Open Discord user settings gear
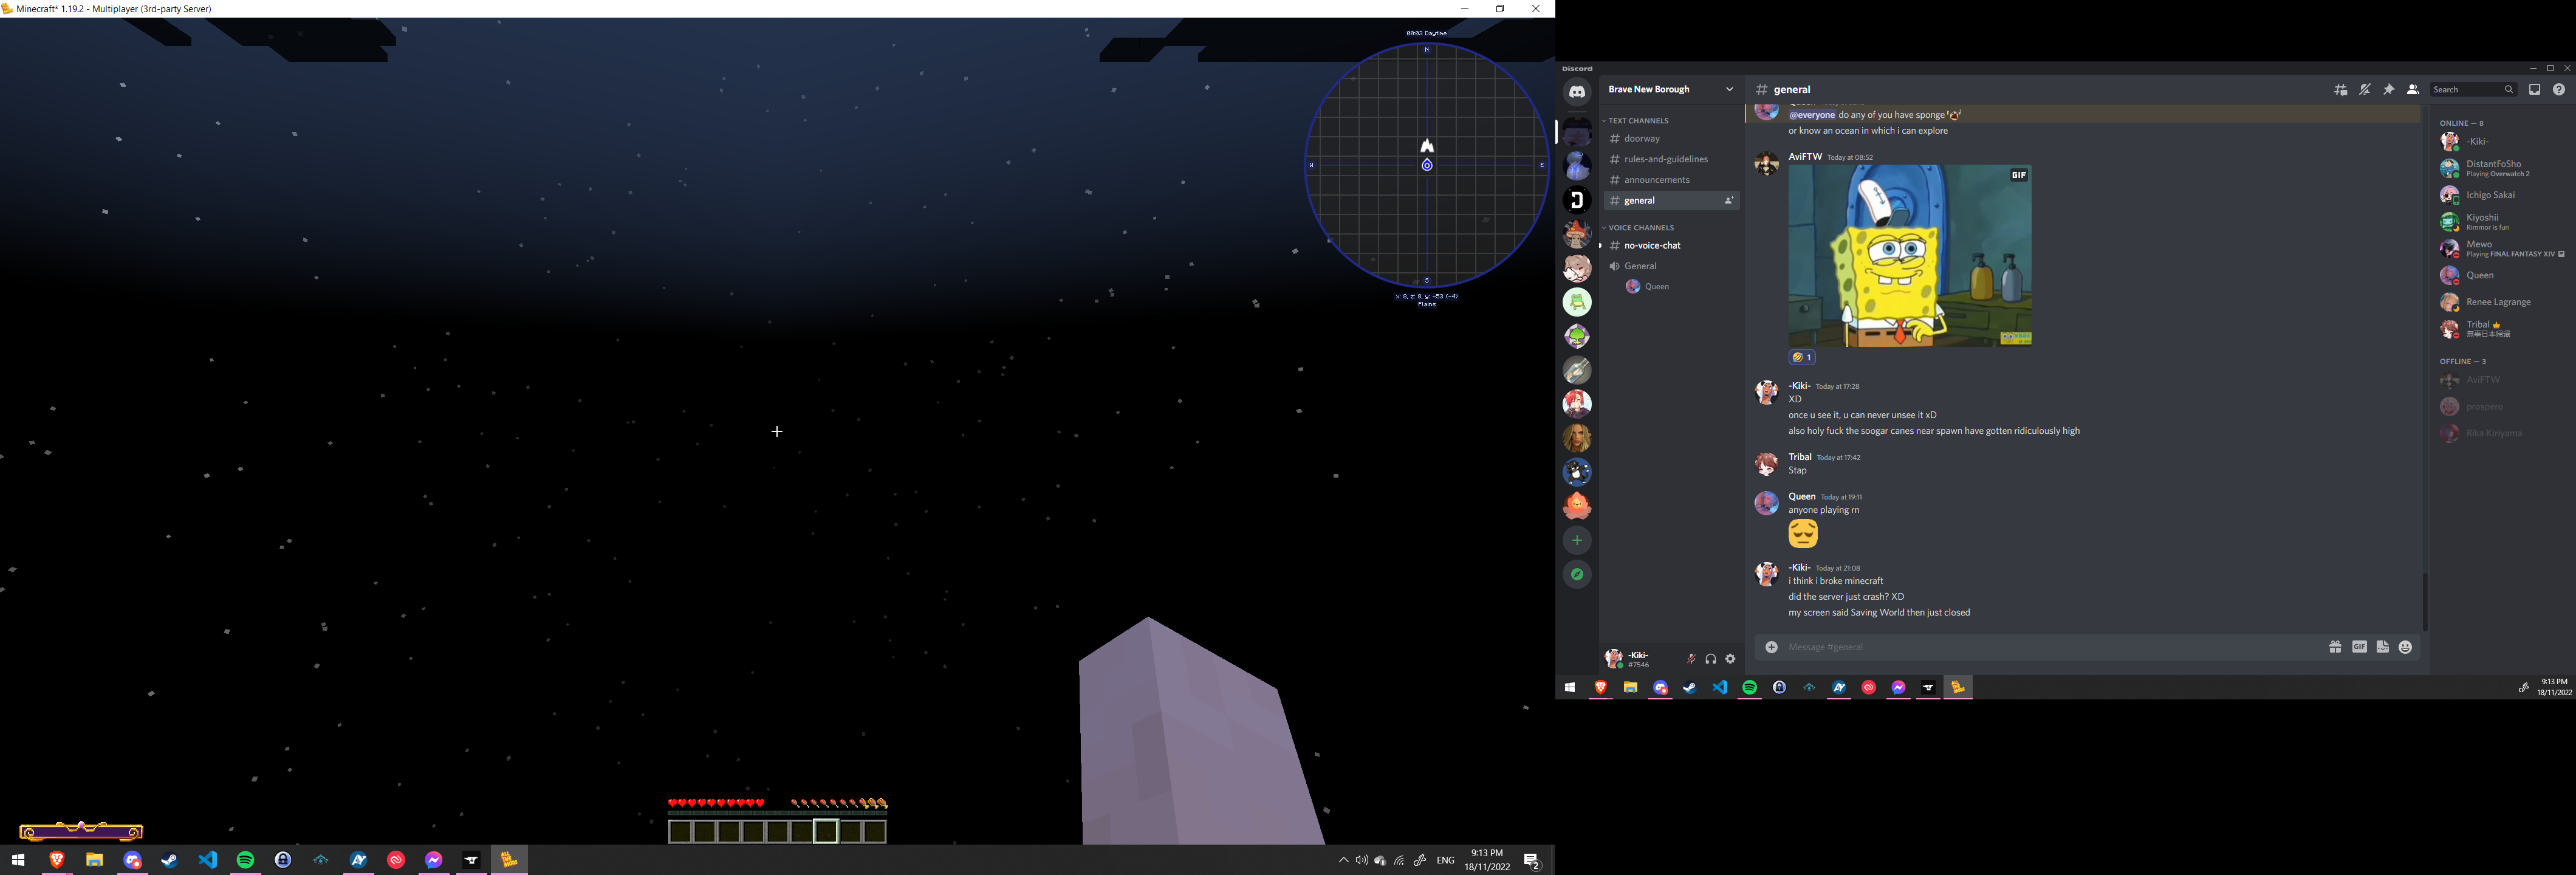This screenshot has height=875, width=2576. pyautogui.click(x=1731, y=660)
